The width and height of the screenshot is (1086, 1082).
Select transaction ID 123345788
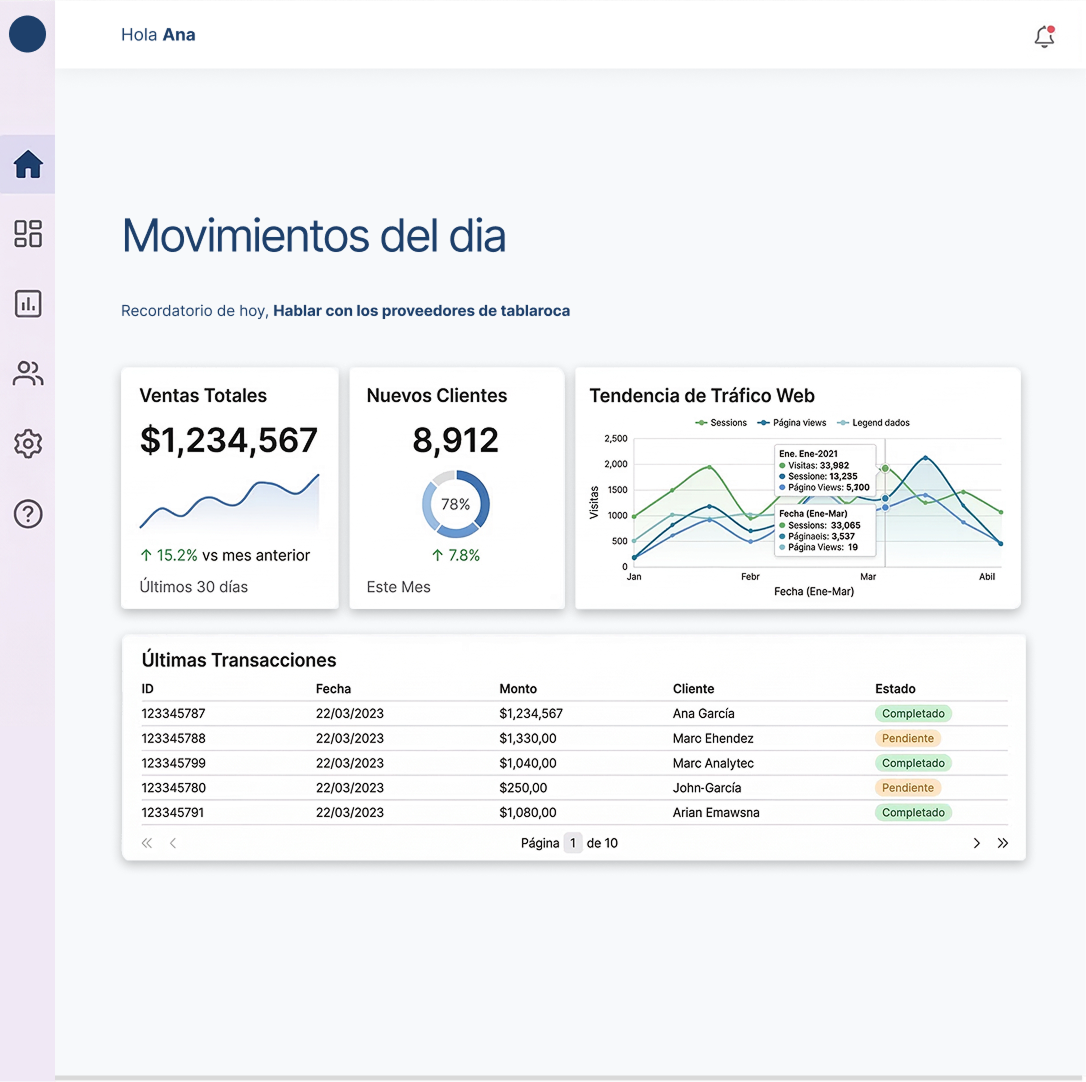[173, 738]
